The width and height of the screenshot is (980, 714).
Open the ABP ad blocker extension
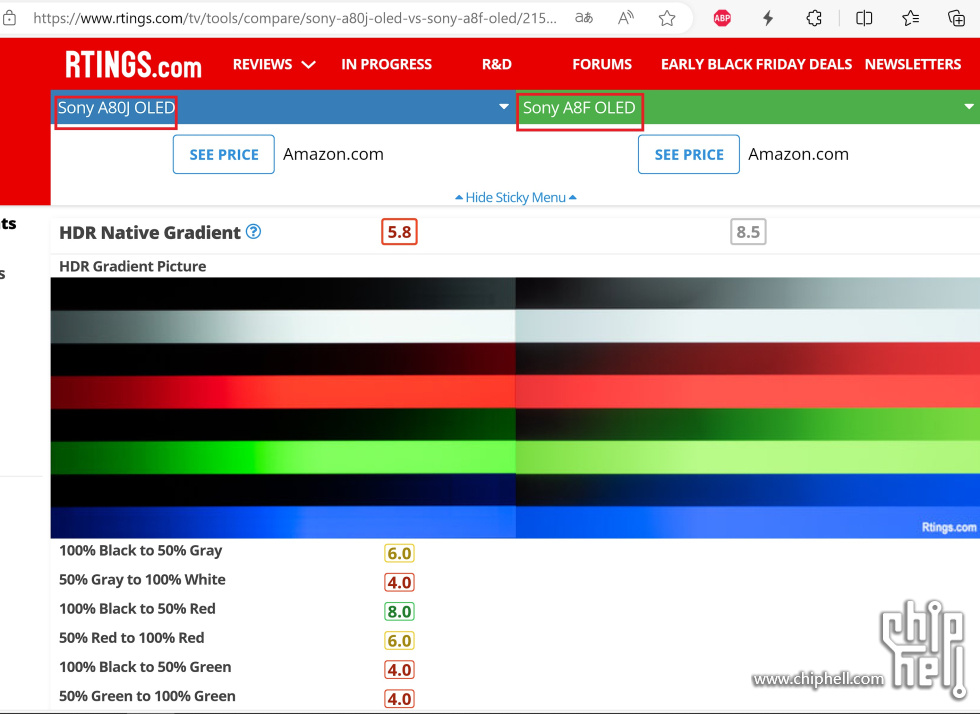(722, 18)
